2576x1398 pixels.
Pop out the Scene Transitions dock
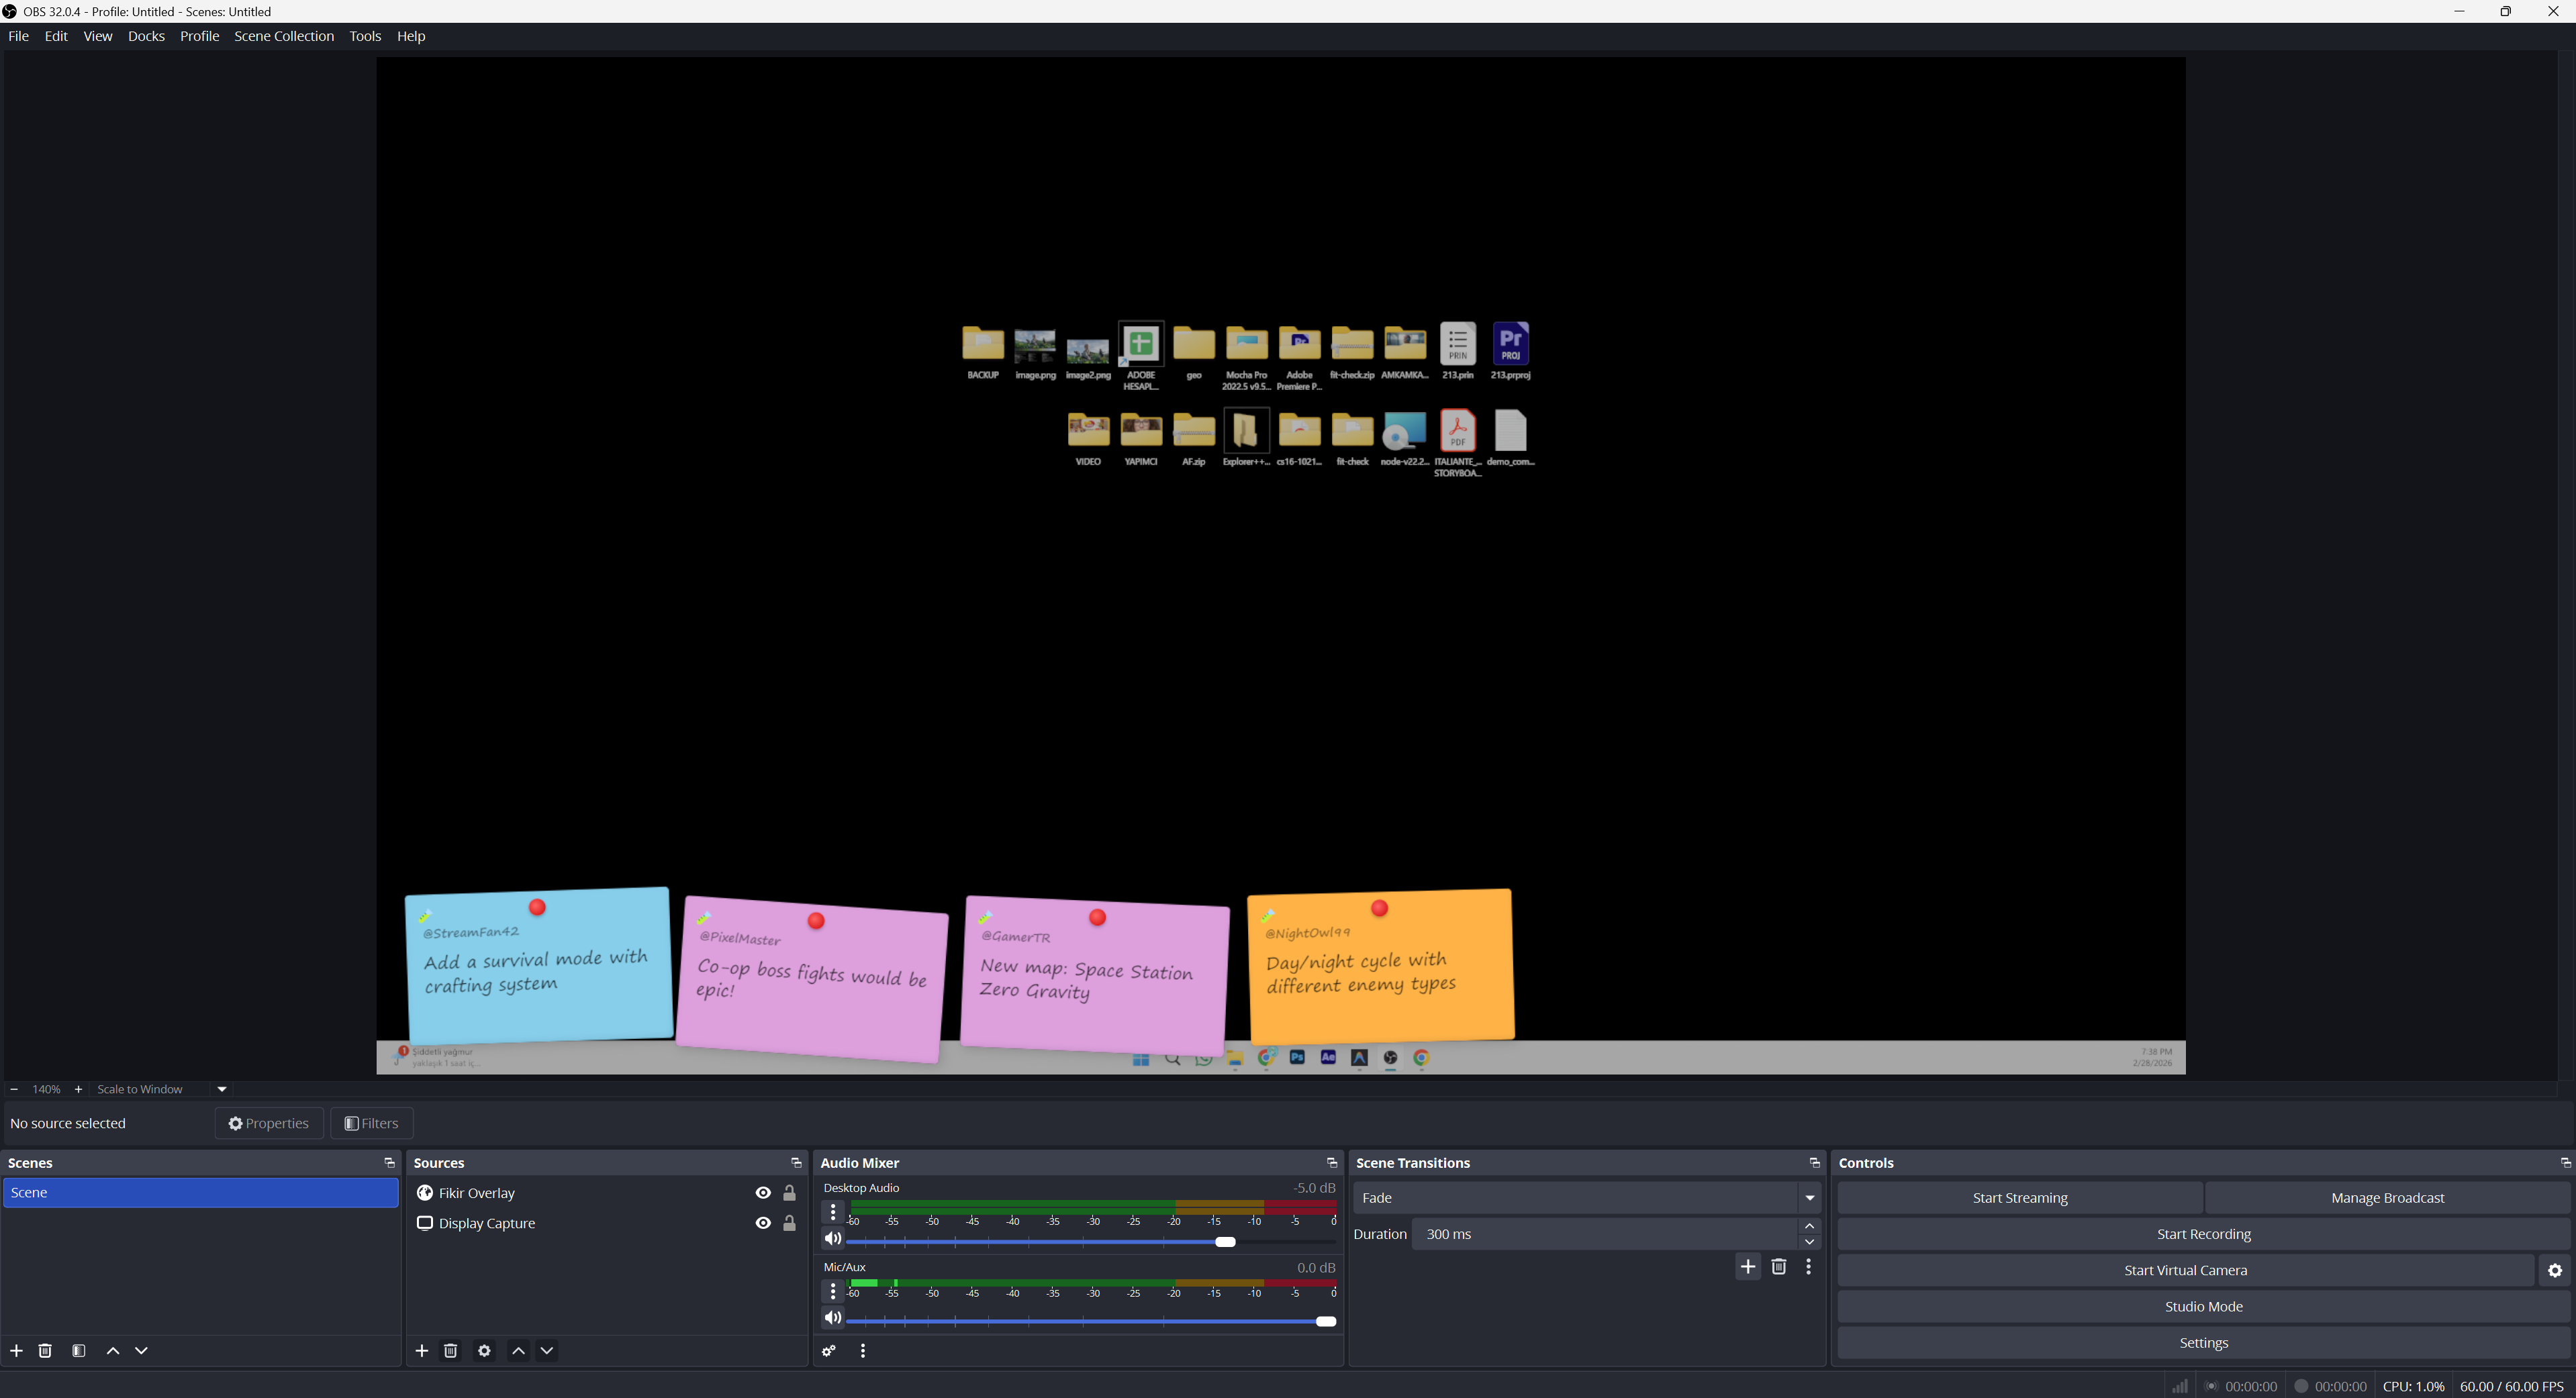coord(1815,1163)
